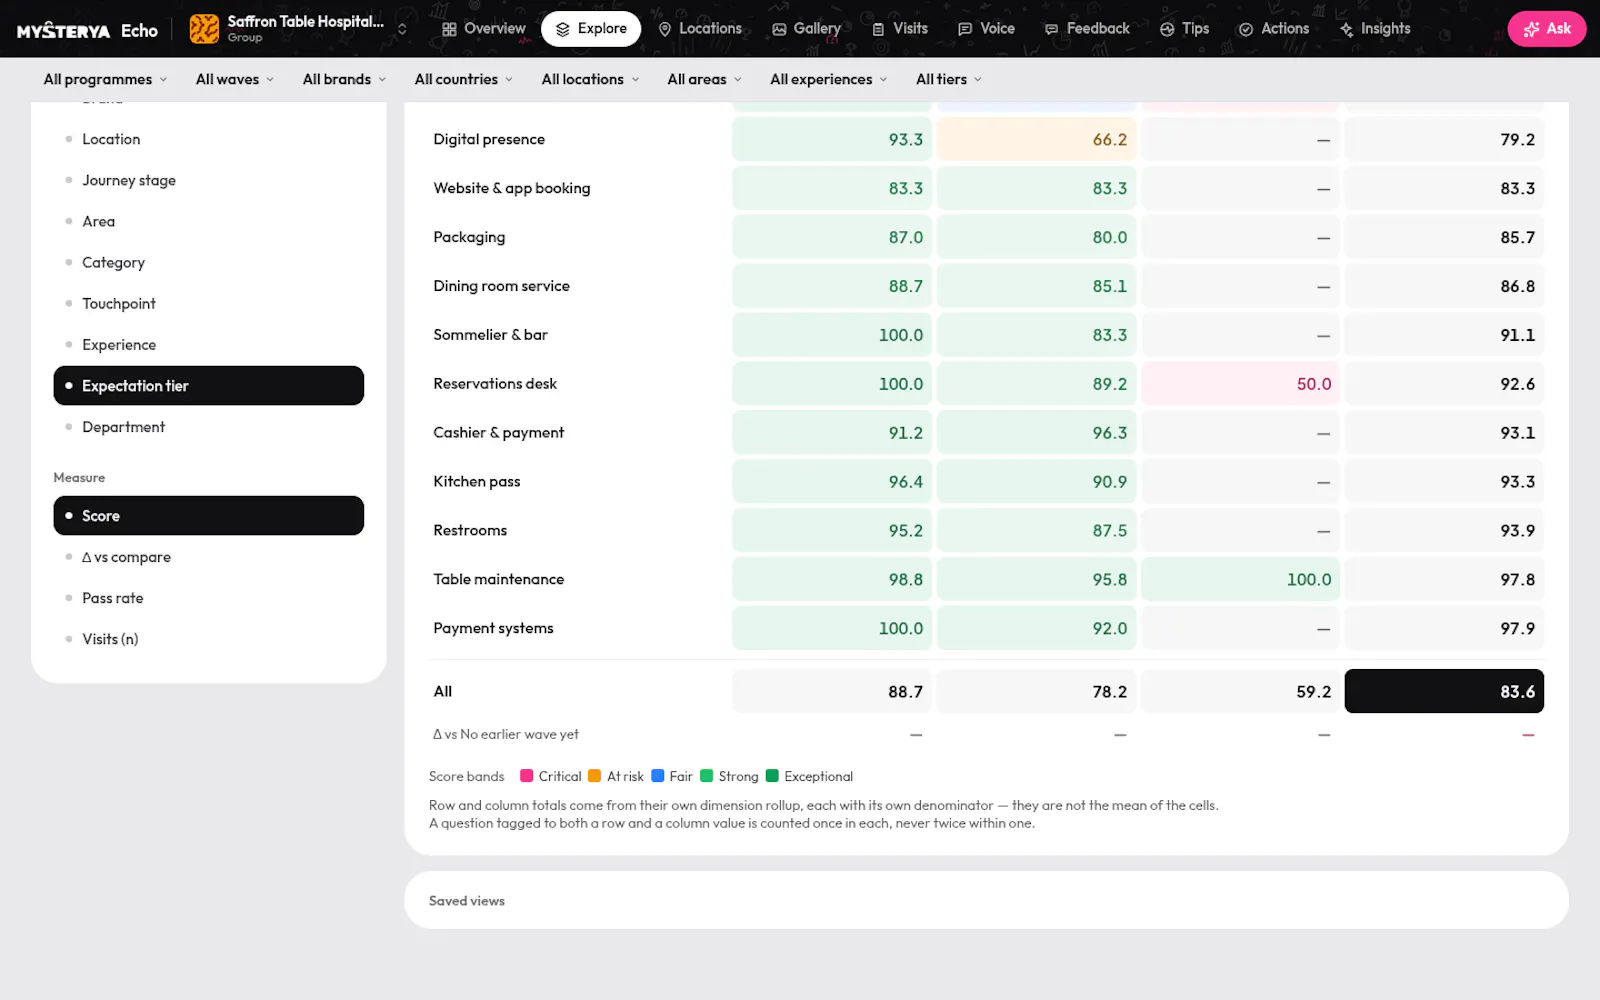Image resolution: width=1600 pixels, height=1000 pixels.
Task: Expand the All tiers filter
Action: click(949, 79)
